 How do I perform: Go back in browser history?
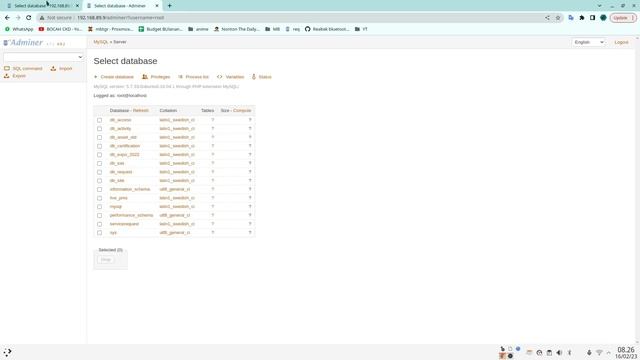click(7, 18)
